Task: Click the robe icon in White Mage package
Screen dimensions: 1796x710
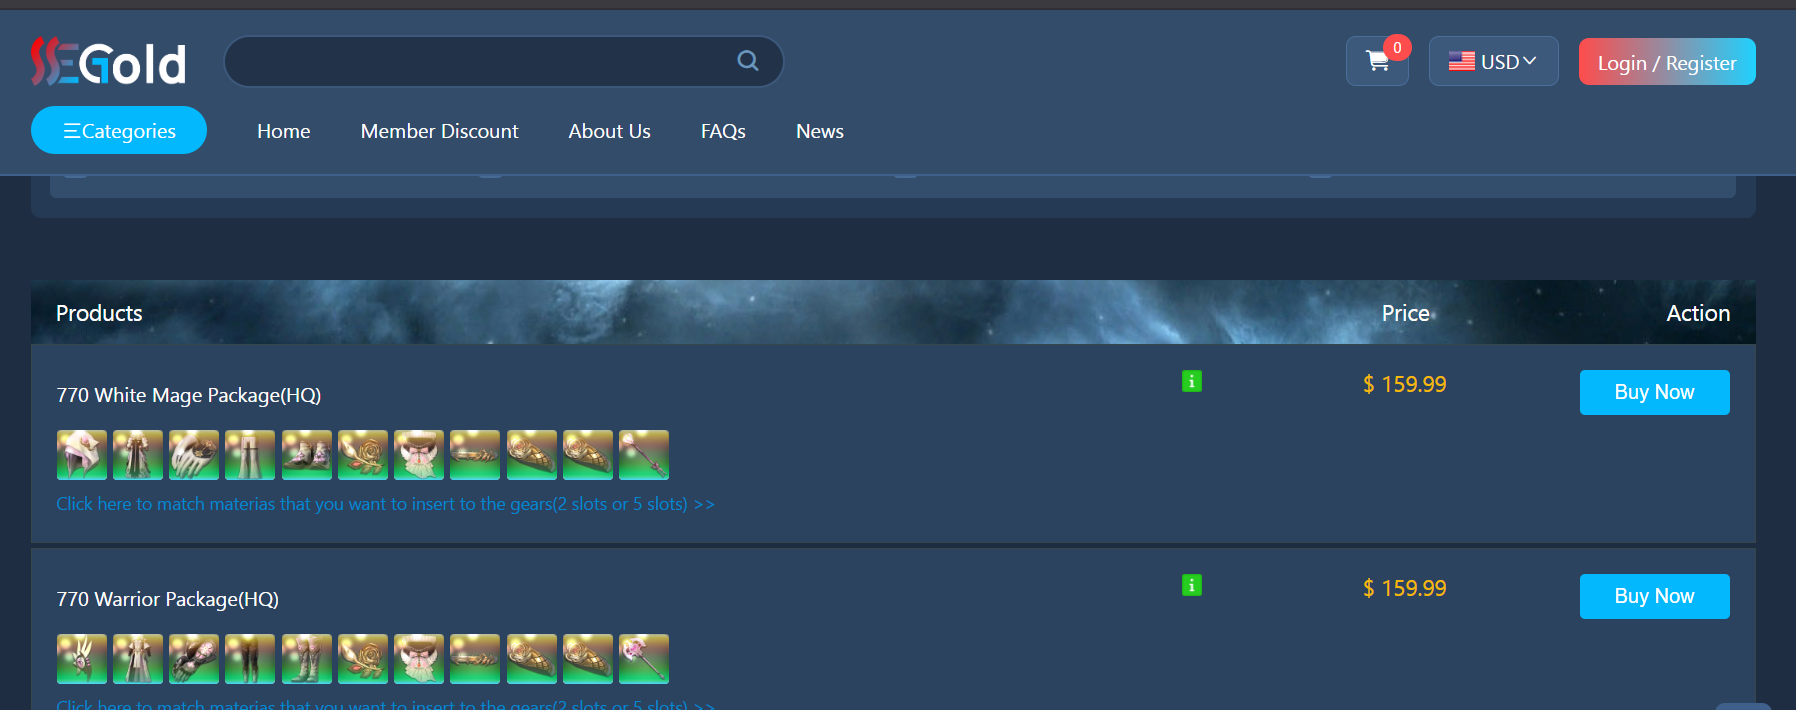Action: (138, 455)
